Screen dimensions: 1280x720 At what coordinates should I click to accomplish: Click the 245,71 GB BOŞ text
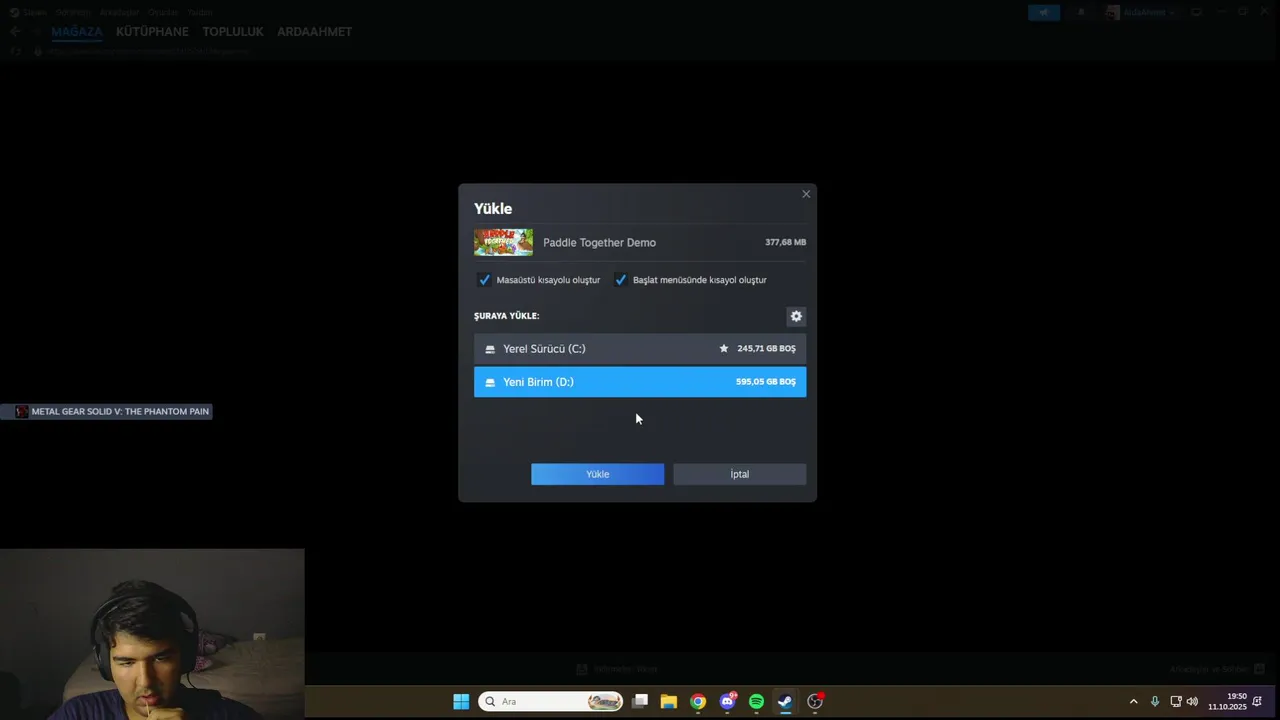[x=766, y=349]
